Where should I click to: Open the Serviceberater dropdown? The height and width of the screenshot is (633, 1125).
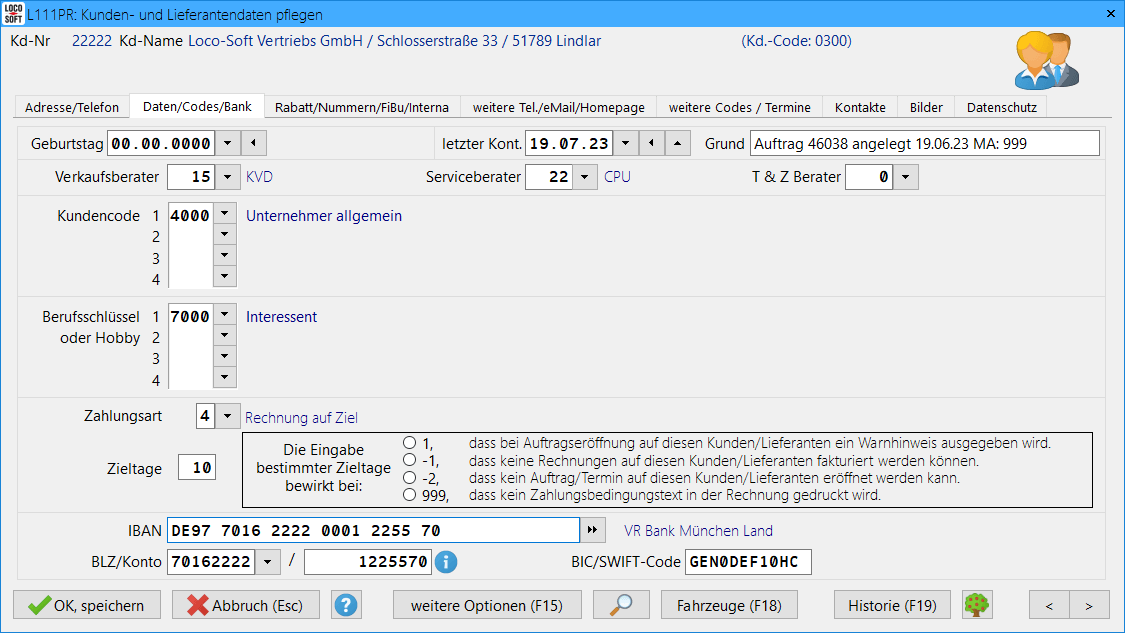586,177
